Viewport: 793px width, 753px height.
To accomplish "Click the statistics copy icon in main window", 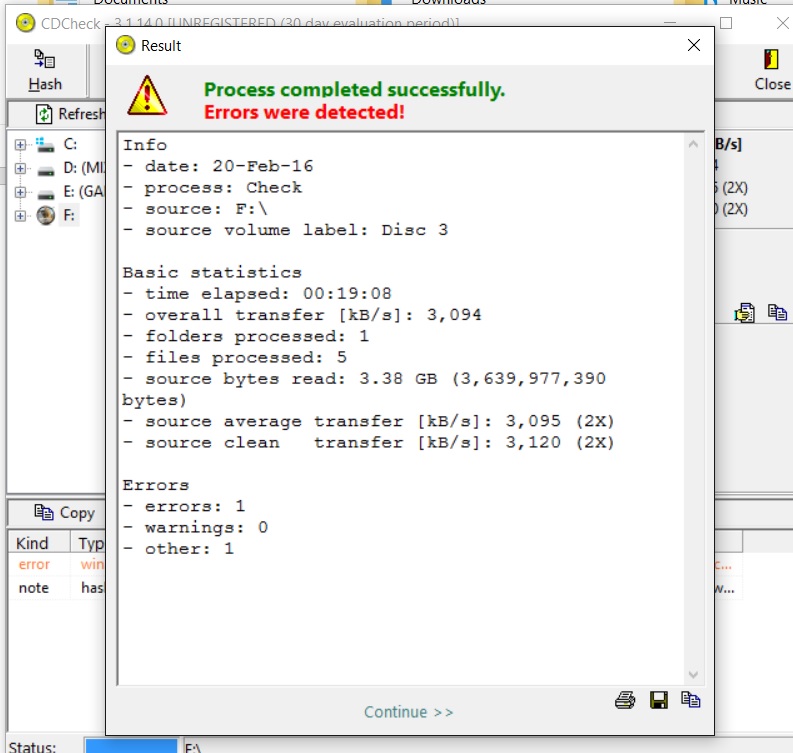I will 777,312.
